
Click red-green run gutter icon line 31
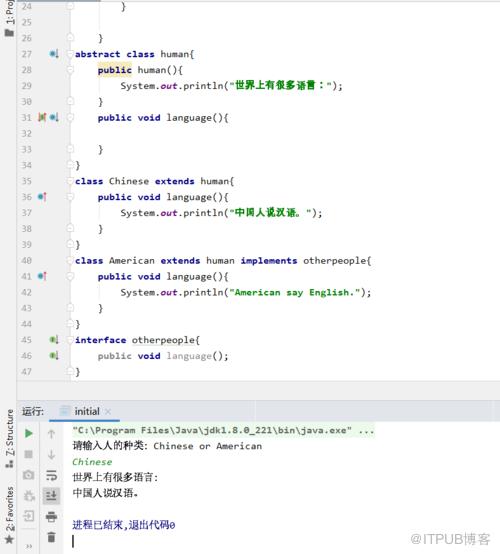pyautogui.click(x=42, y=117)
